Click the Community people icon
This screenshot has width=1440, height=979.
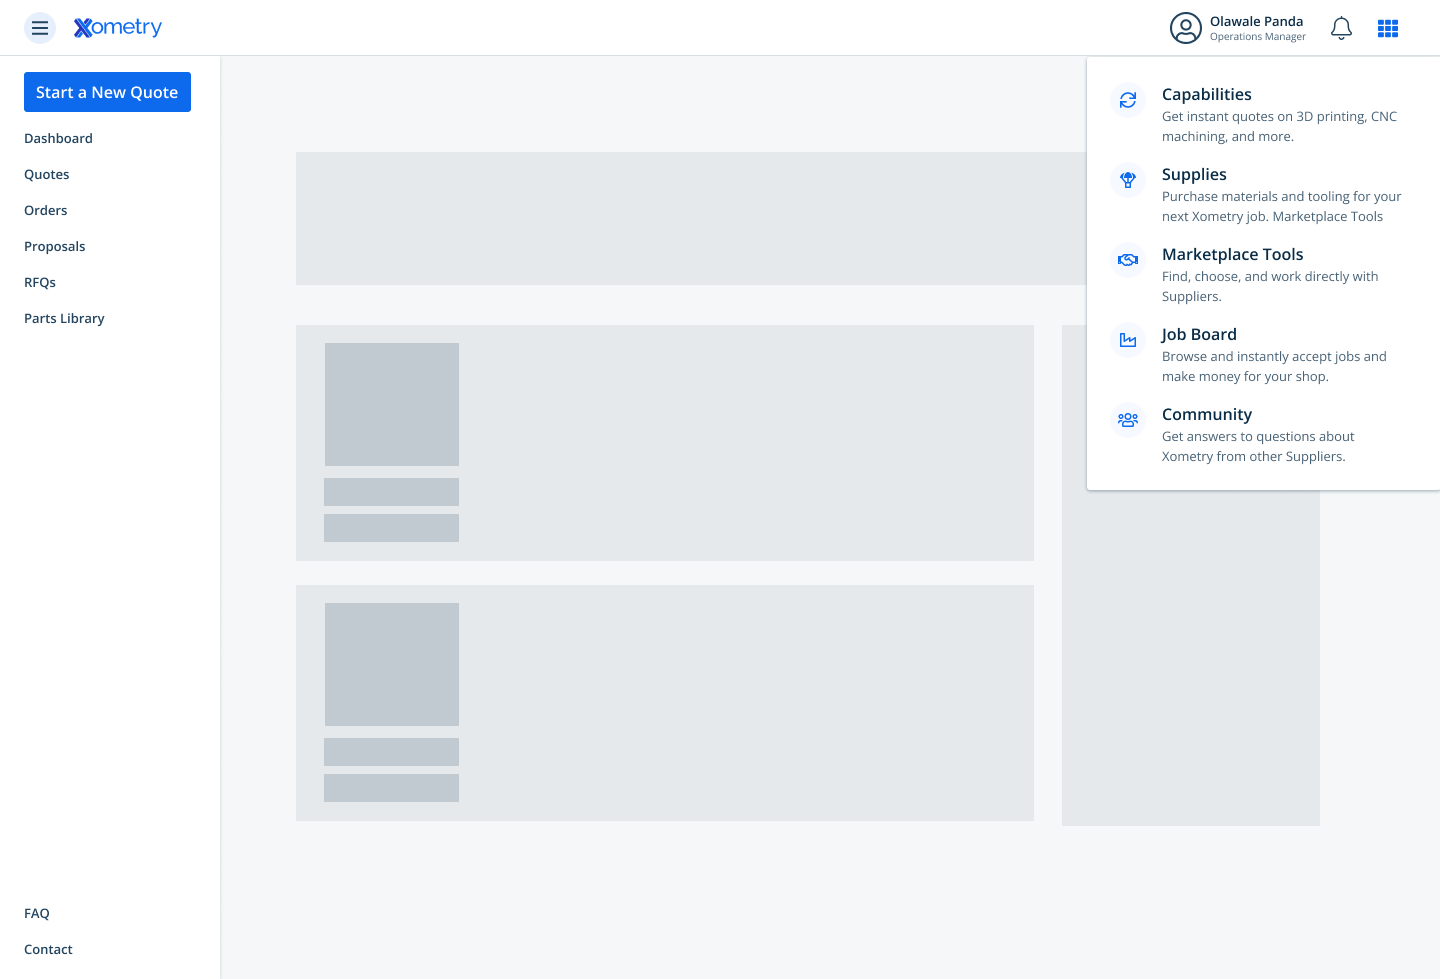click(1128, 420)
